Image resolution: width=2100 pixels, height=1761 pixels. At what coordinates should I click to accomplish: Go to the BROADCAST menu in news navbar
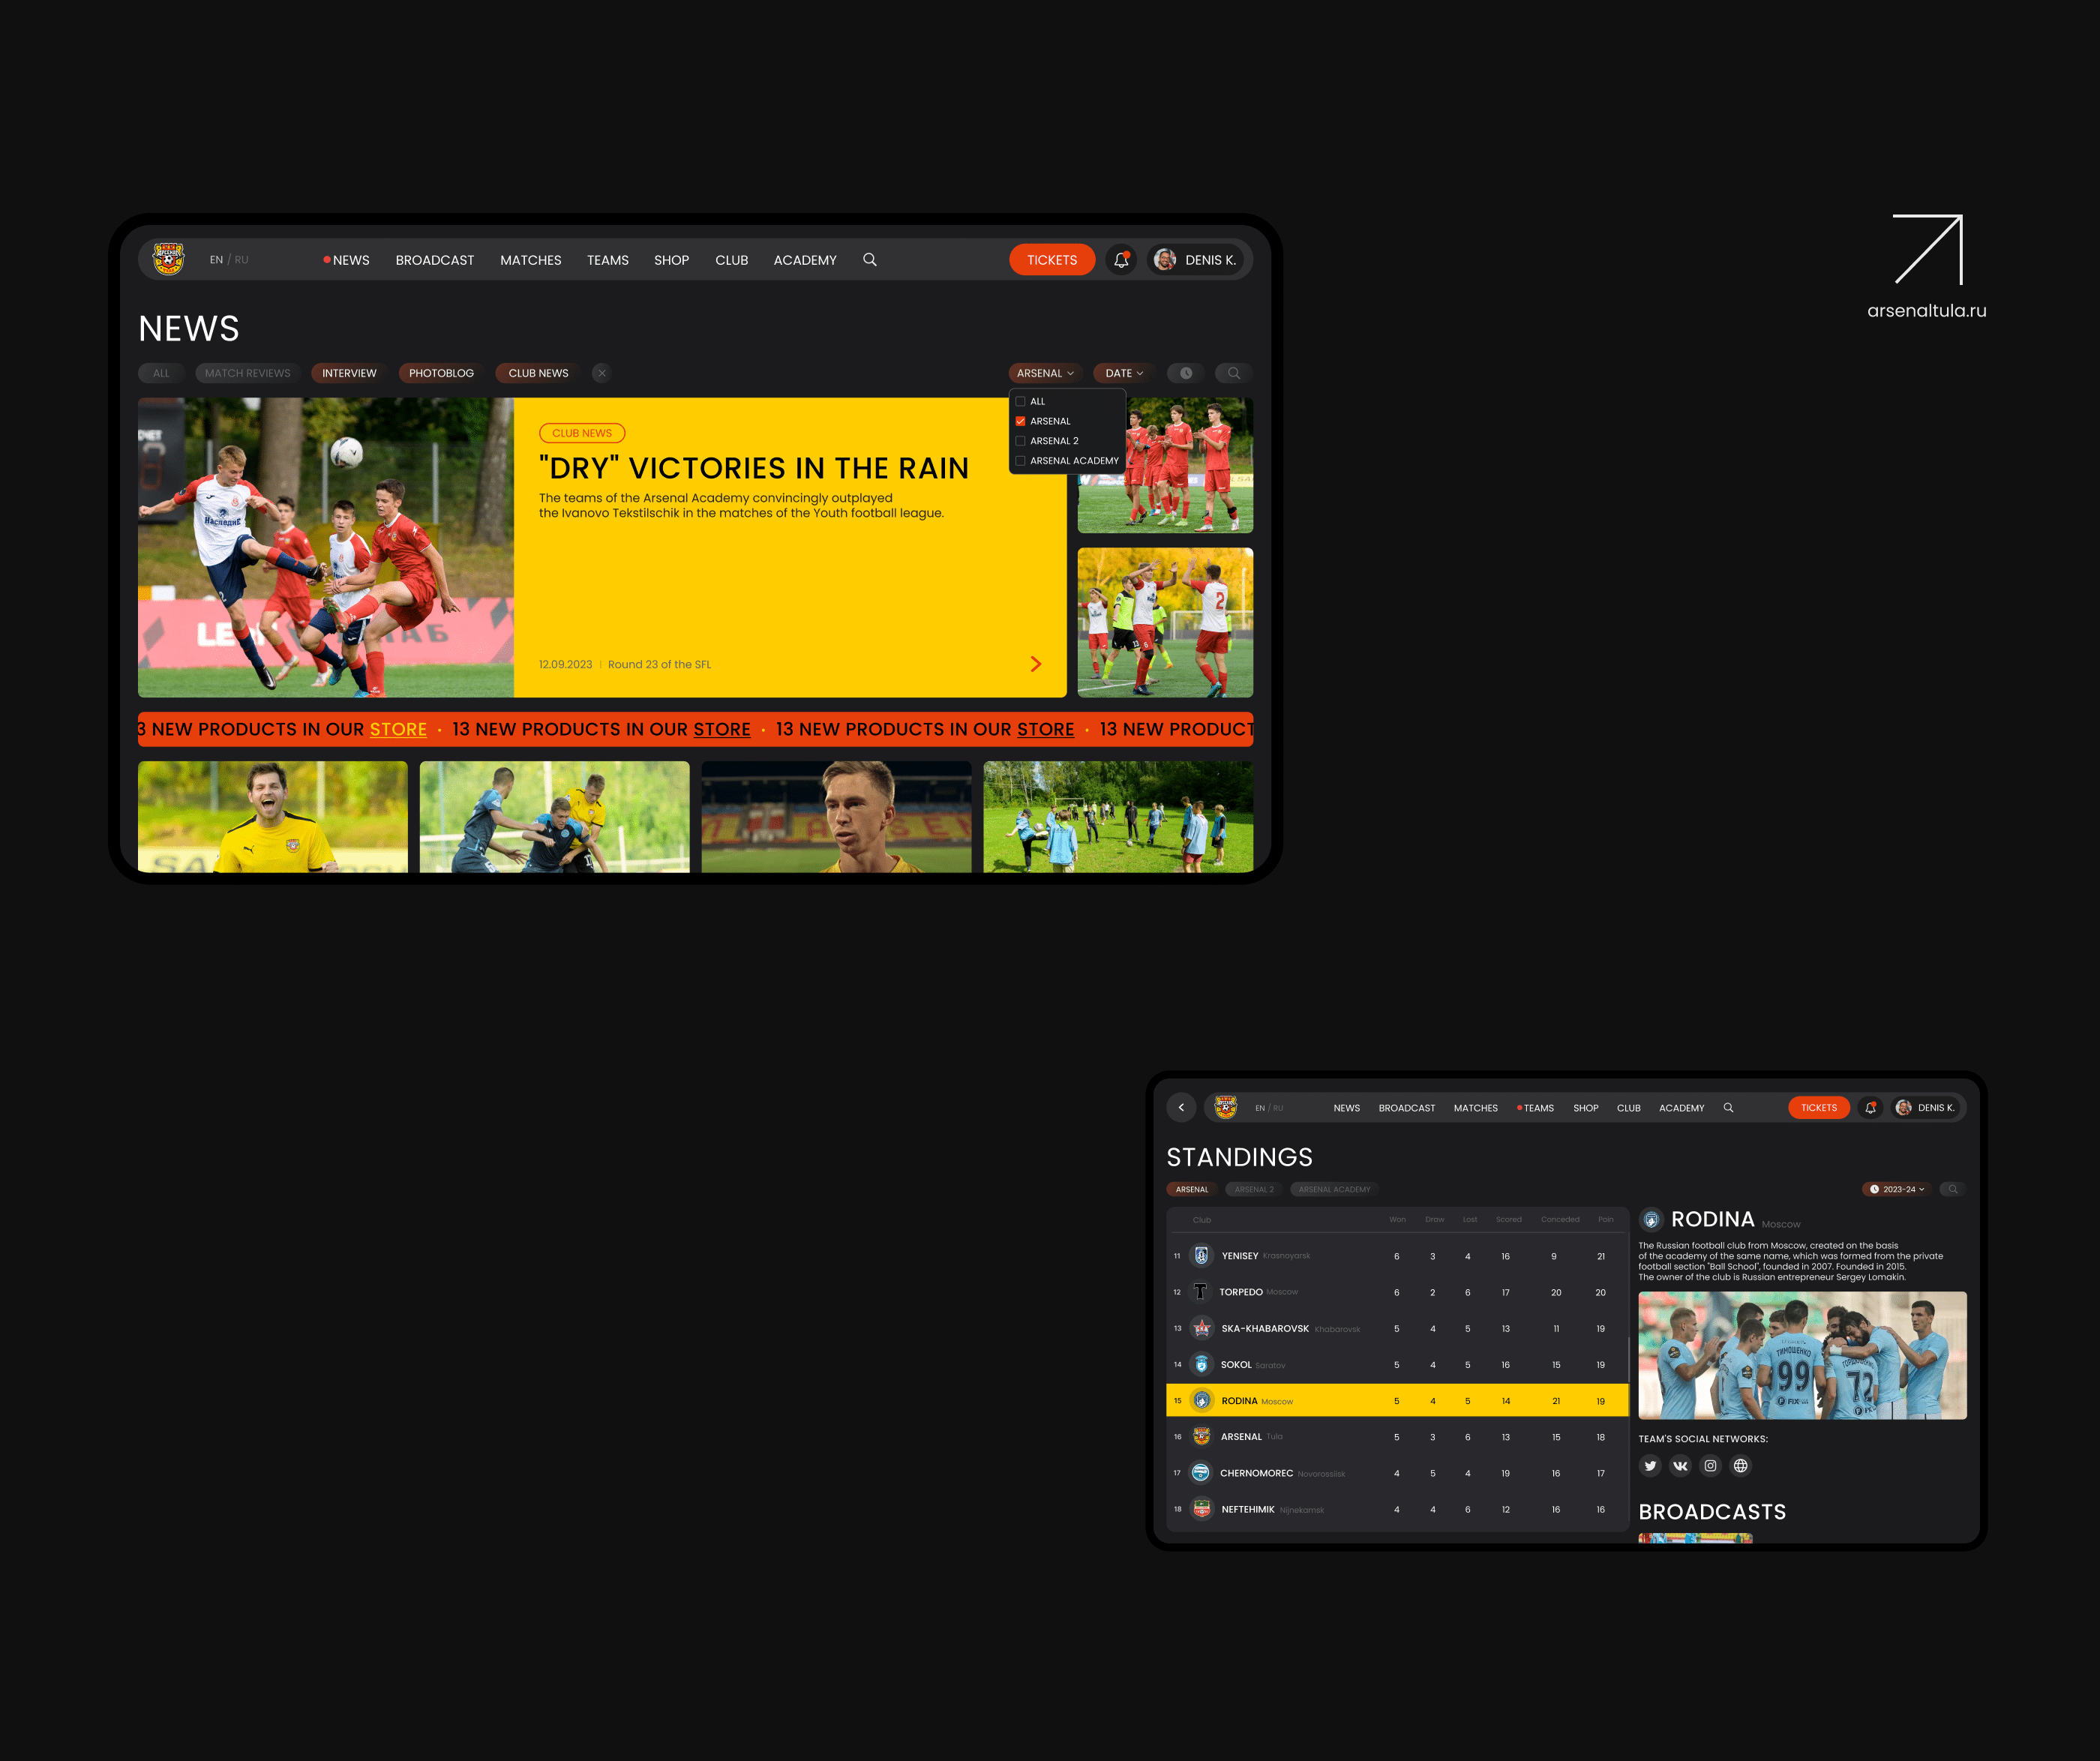point(434,260)
